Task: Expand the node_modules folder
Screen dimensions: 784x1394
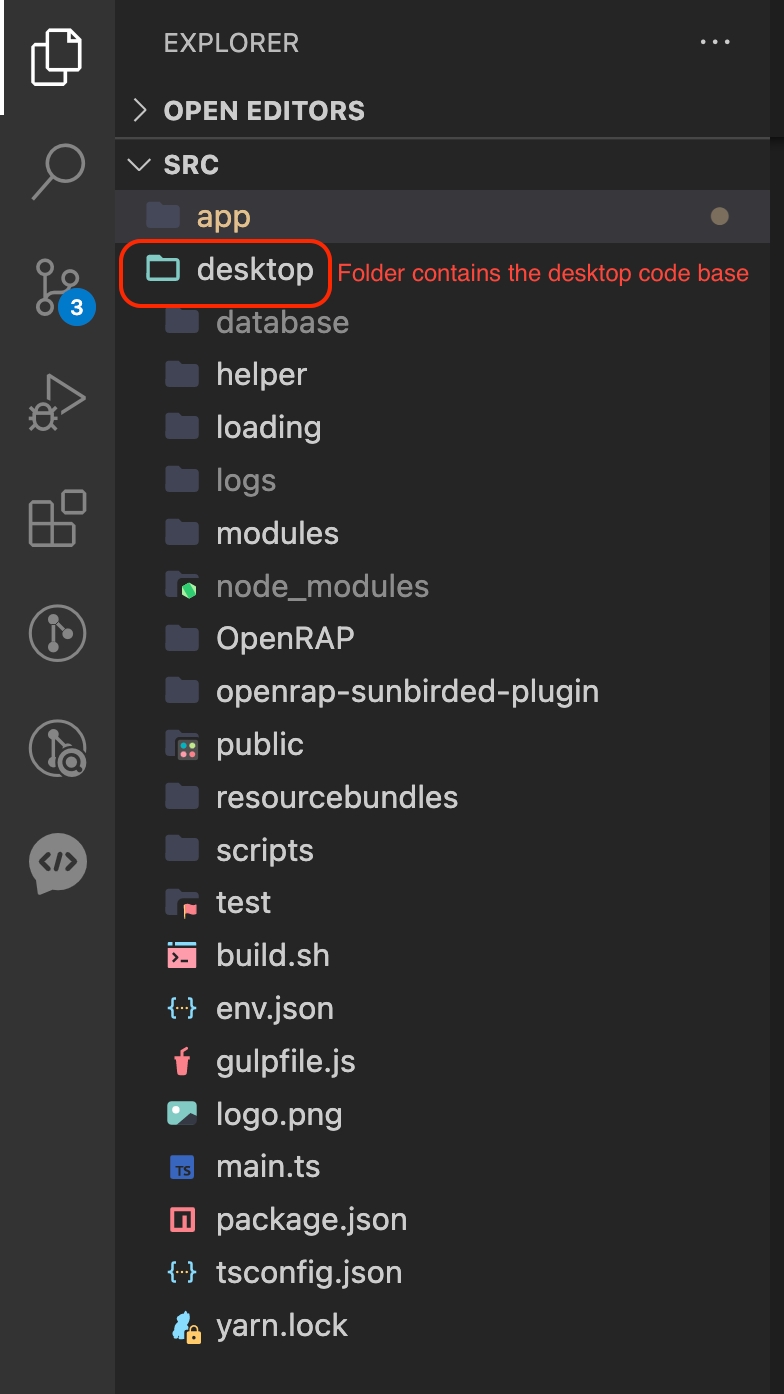Action: point(322,586)
